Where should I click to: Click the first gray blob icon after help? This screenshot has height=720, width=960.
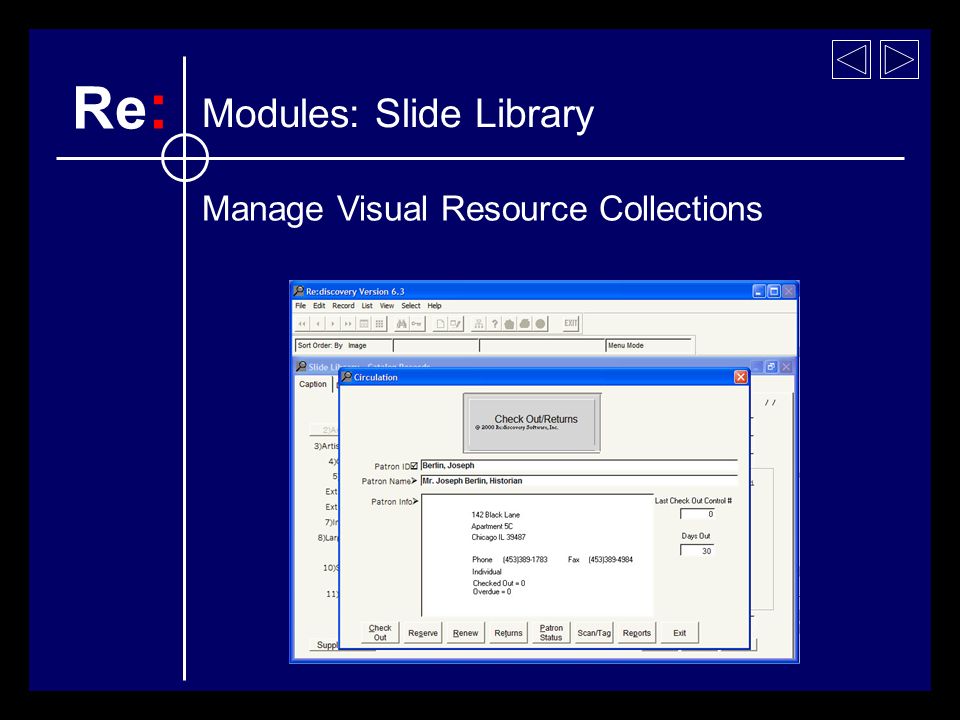[x=509, y=324]
